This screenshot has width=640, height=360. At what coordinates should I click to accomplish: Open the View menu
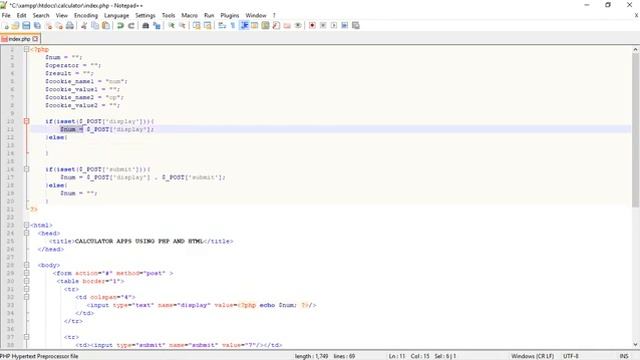[62, 16]
